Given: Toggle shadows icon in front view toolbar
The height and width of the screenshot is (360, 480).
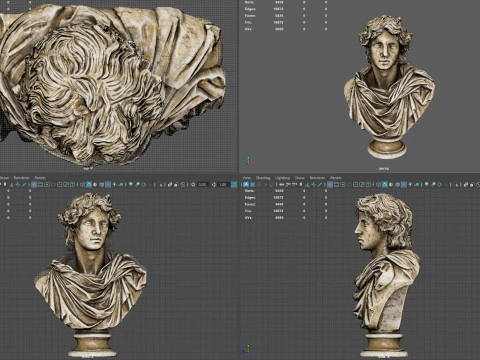Looking at the screenshot, I should coord(121,184).
